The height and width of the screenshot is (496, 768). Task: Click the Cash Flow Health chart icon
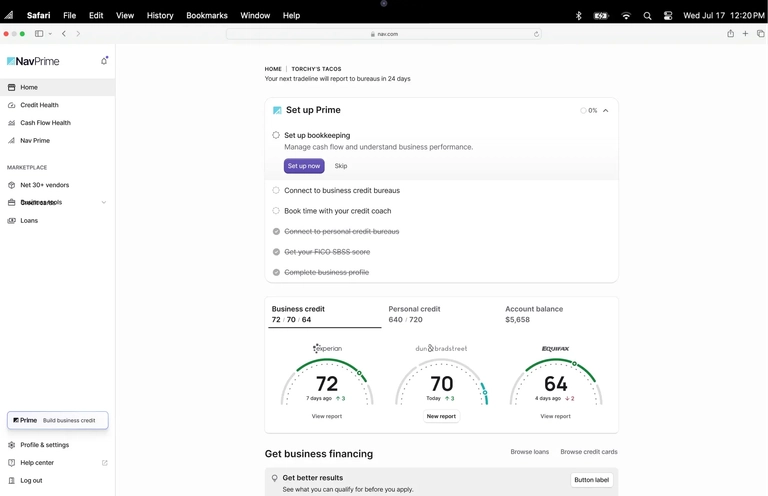pyautogui.click(x=12, y=122)
